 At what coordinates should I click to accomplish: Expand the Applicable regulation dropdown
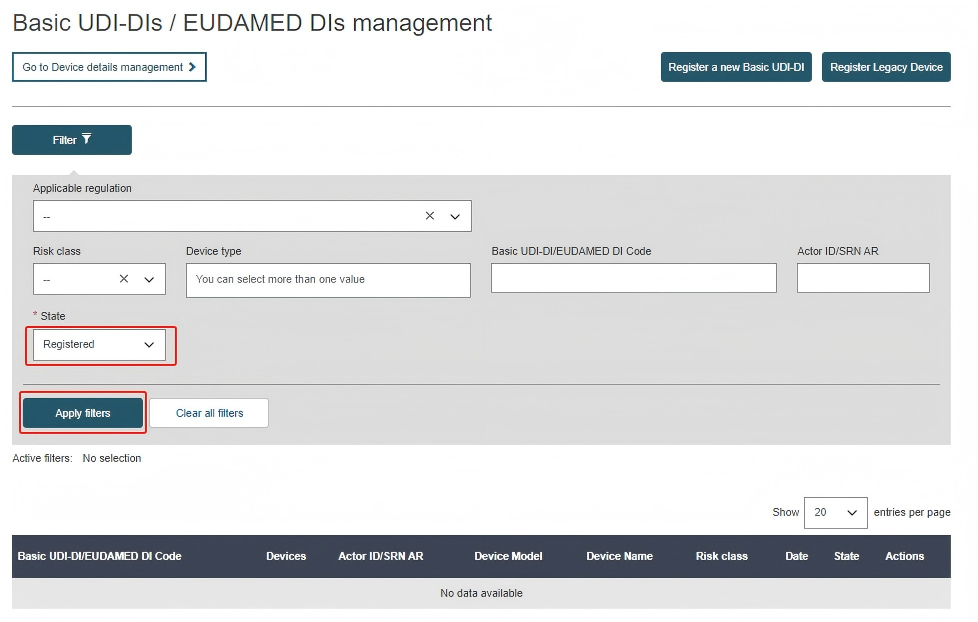455,216
